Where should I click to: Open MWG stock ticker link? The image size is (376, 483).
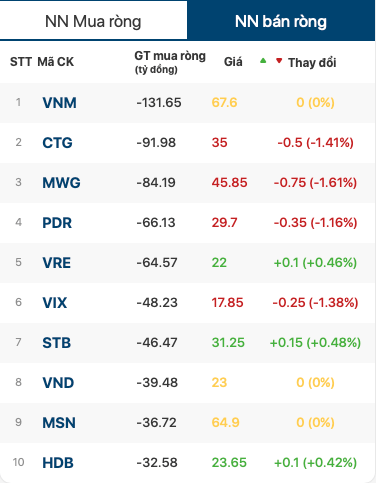pos(61,183)
